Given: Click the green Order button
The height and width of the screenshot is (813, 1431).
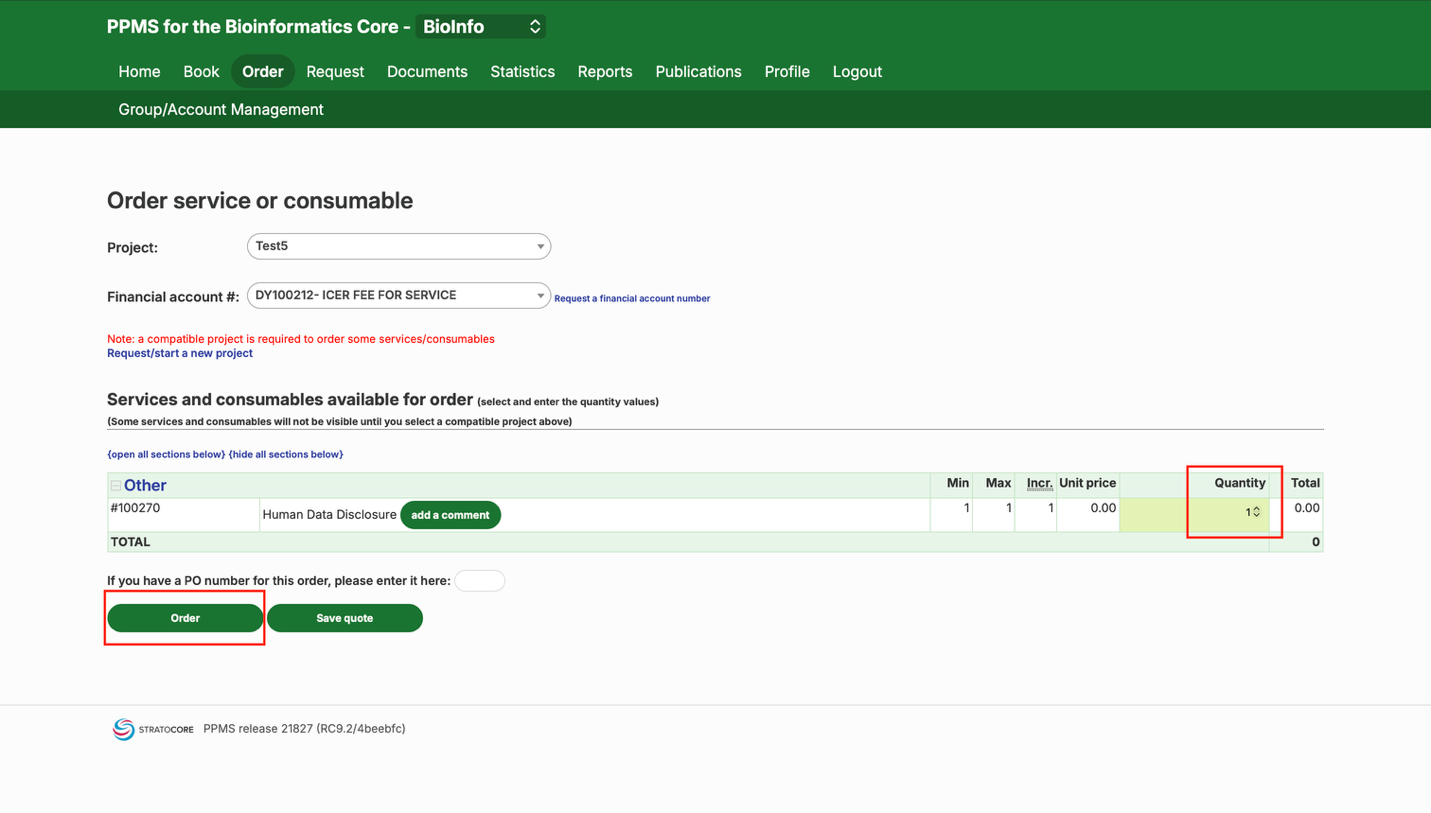Looking at the screenshot, I should pyautogui.click(x=185, y=618).
